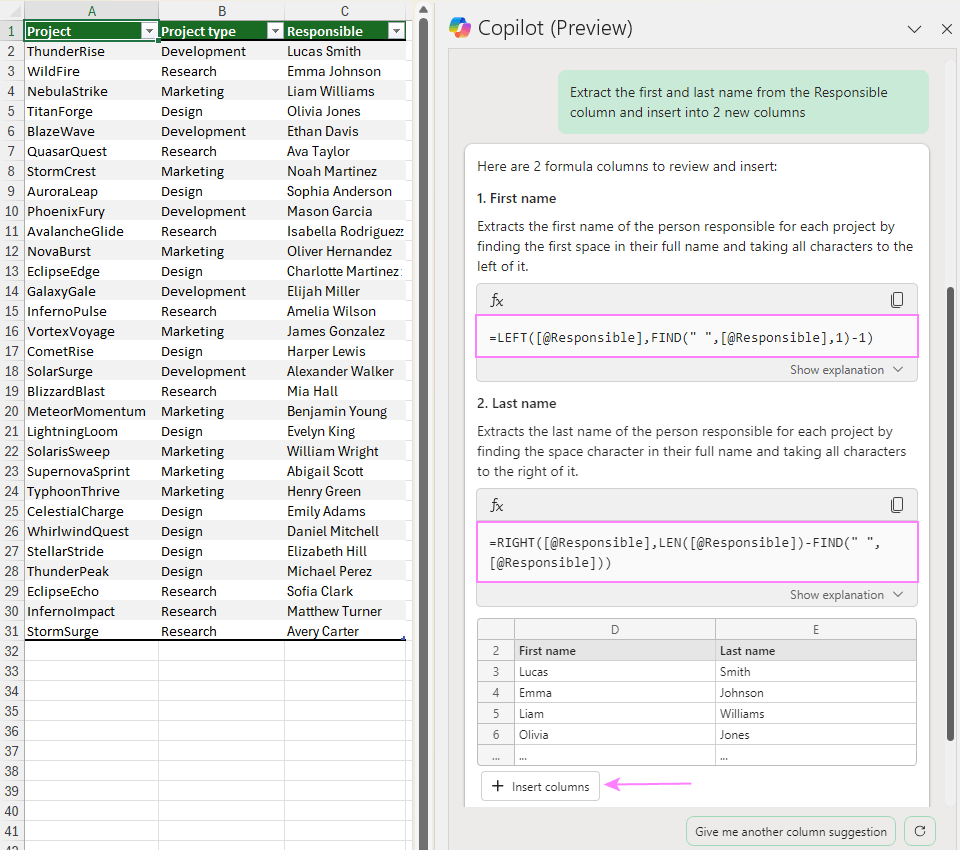
Task: Select cell InfernoPulse
Action: pos(91,312)
